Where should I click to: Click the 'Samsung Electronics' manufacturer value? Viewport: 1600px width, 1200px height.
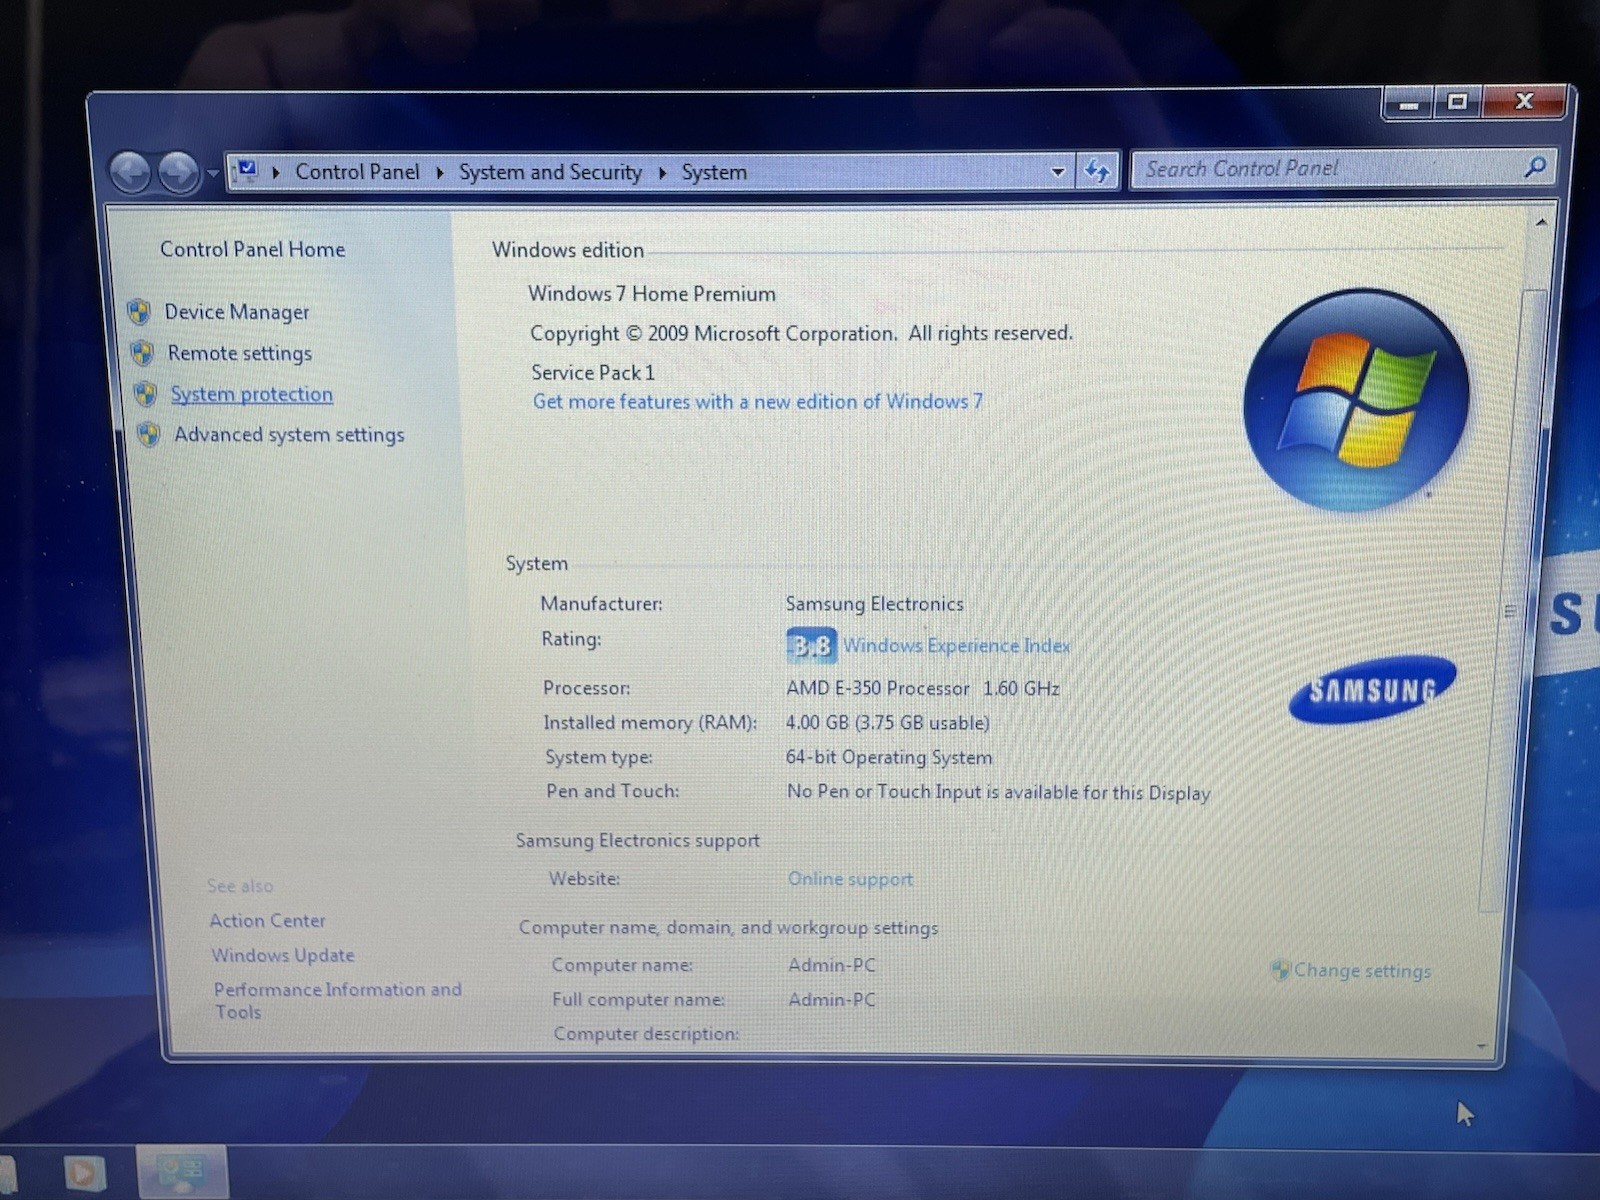pyautogui.click(x=874, y=604)
